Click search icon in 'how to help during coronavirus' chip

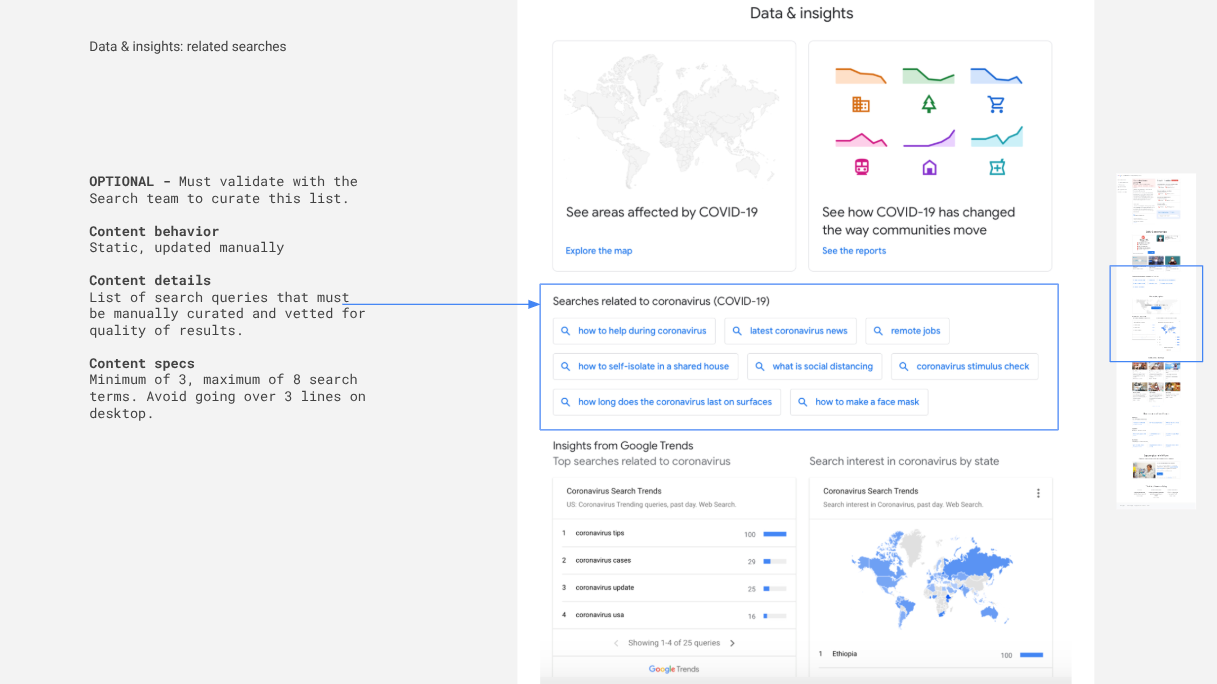tap(566, 331)
